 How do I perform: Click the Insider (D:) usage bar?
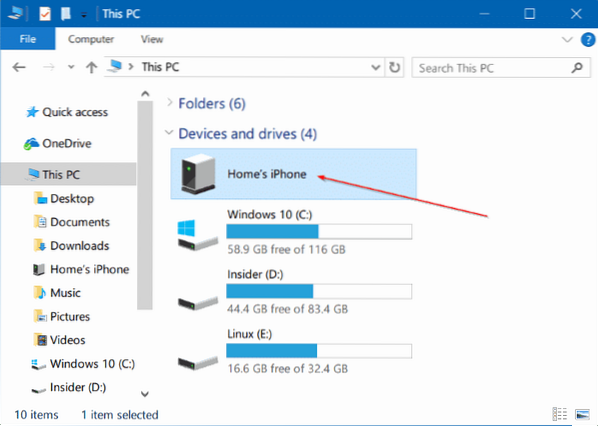319,291
